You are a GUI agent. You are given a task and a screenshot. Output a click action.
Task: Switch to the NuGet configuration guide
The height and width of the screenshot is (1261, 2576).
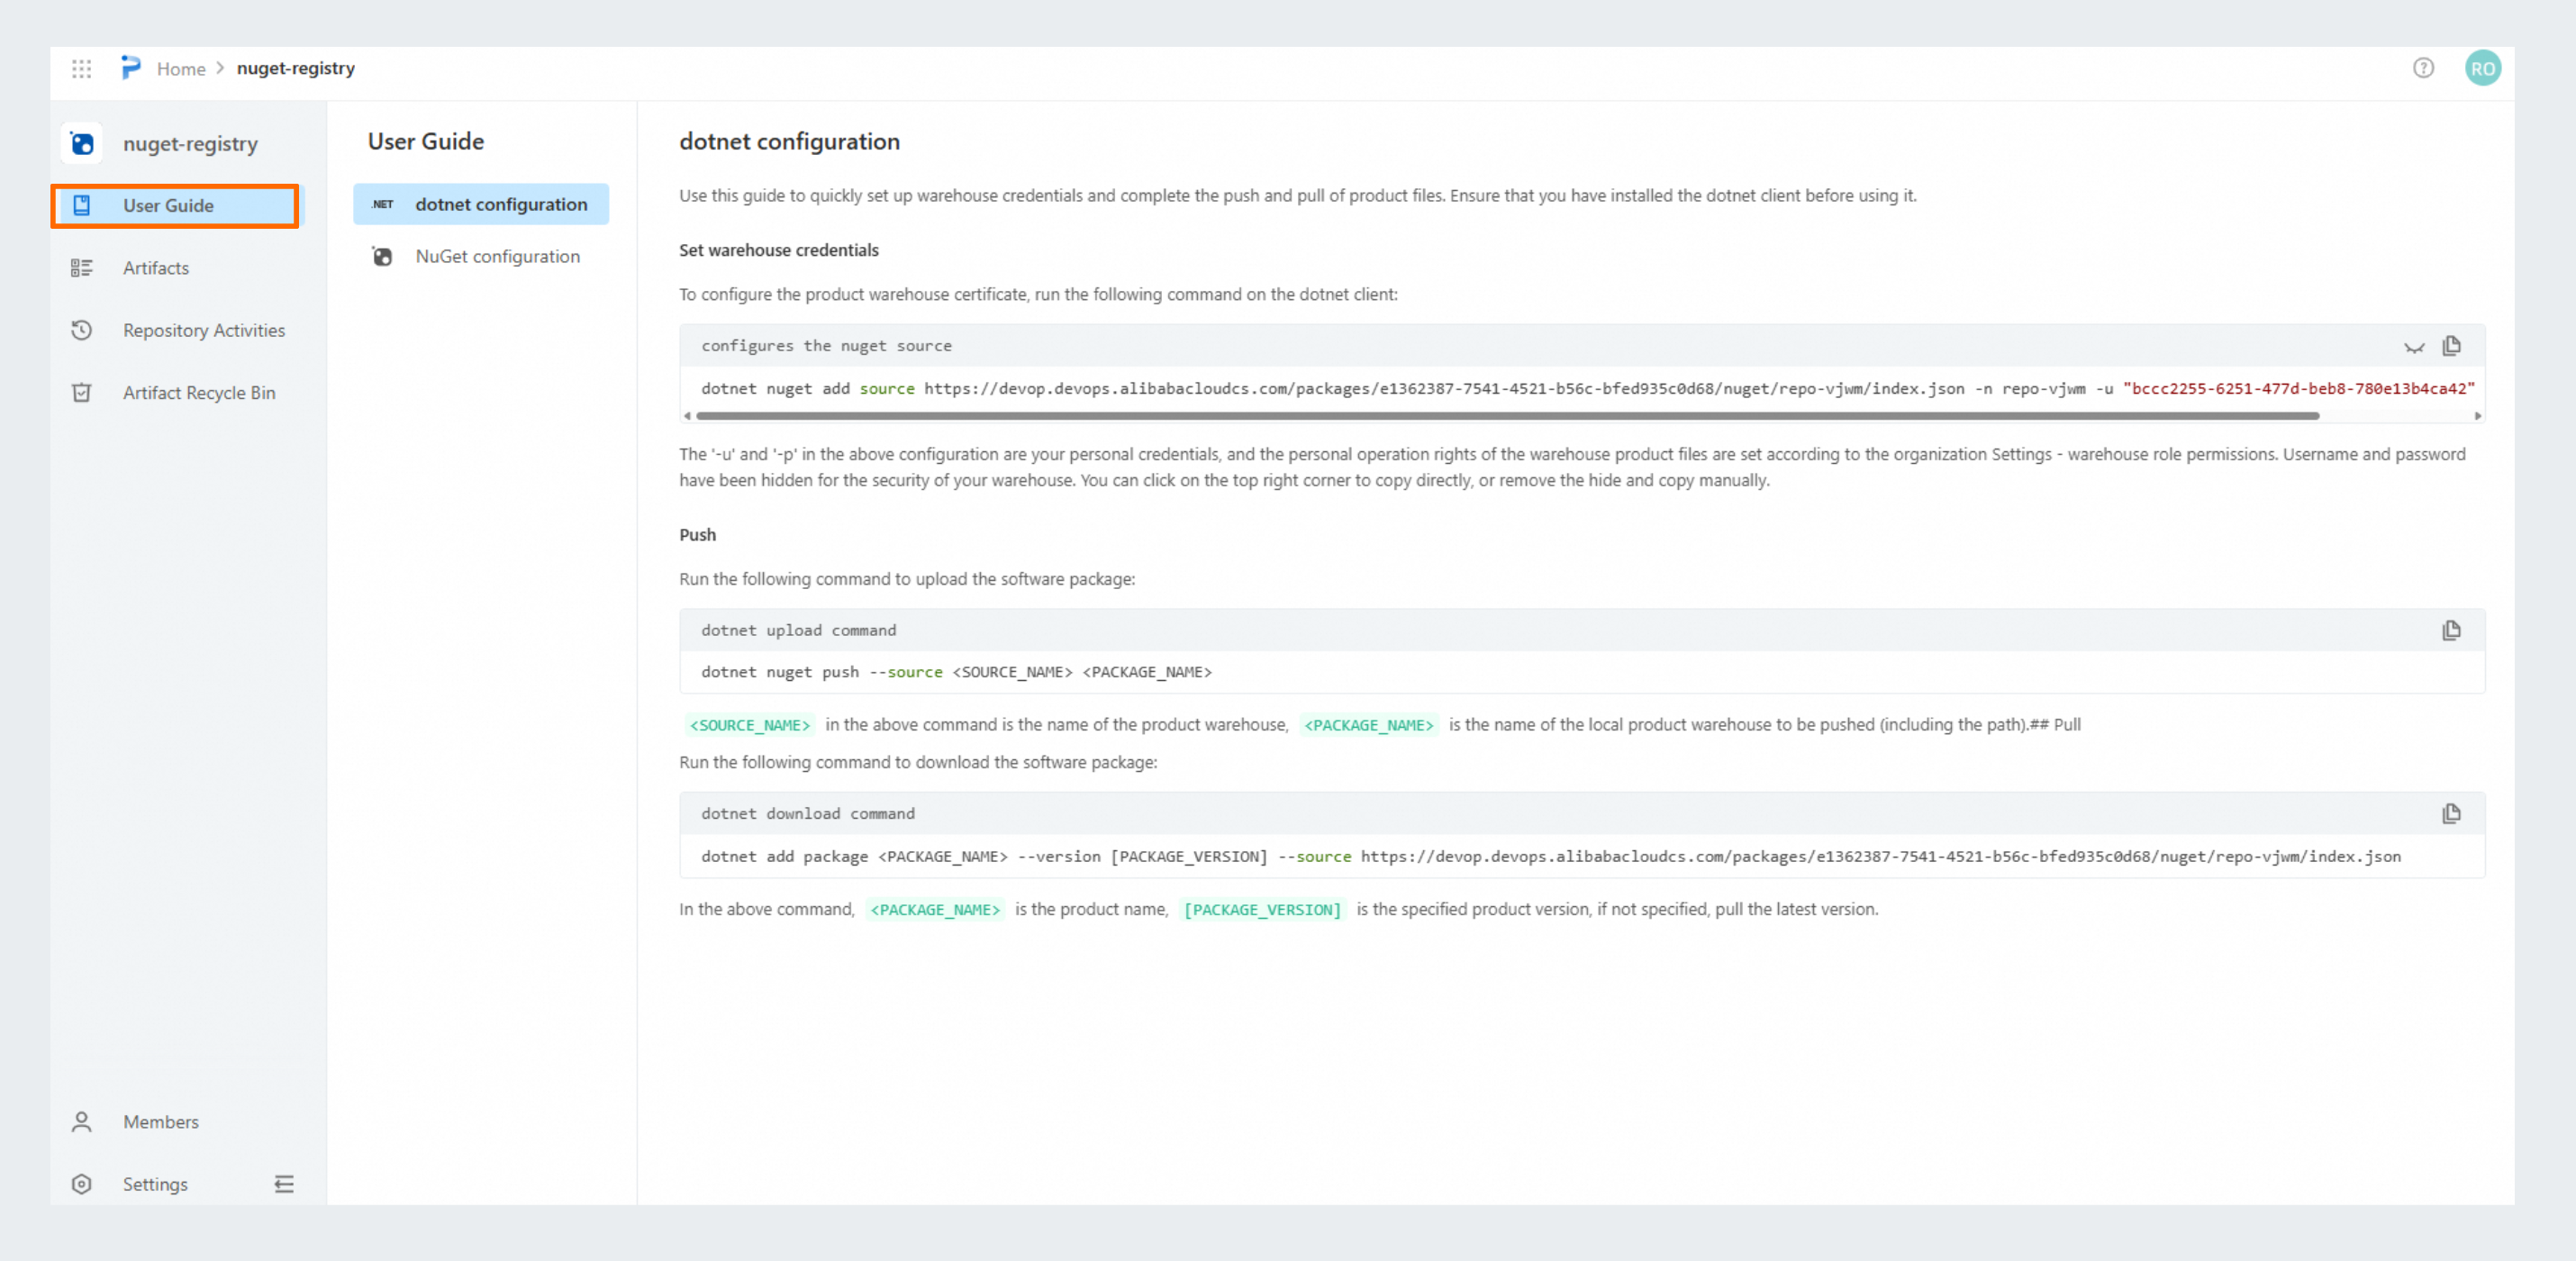[x=497, y=257]
